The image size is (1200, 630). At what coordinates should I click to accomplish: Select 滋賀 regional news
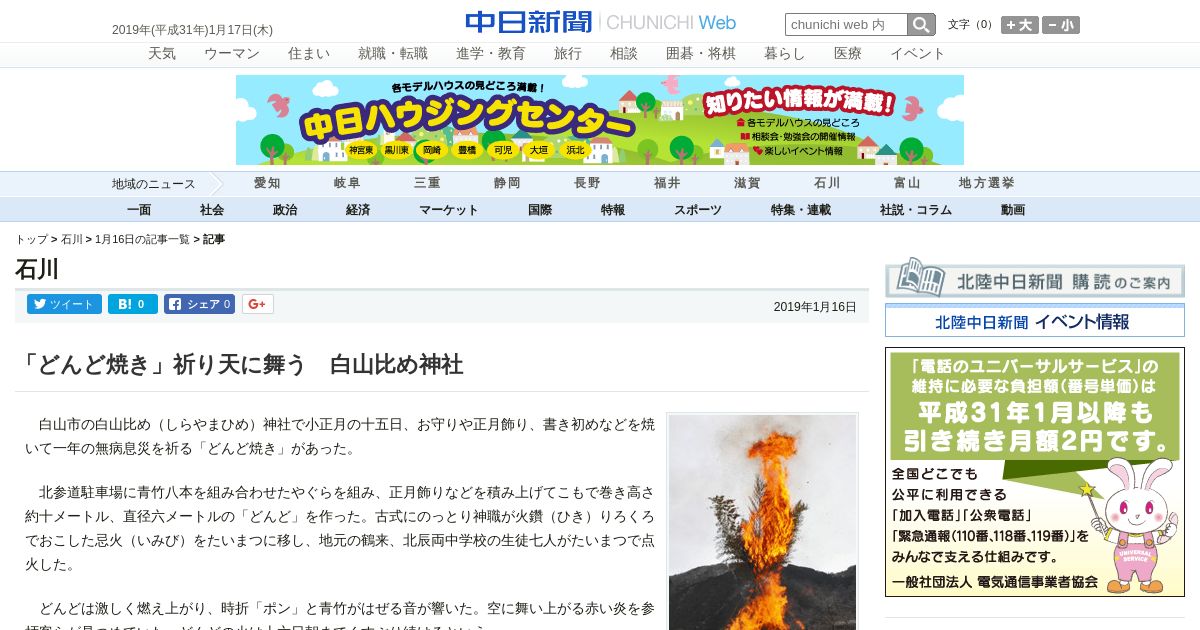pyautogui.click(x=747, y=184)
